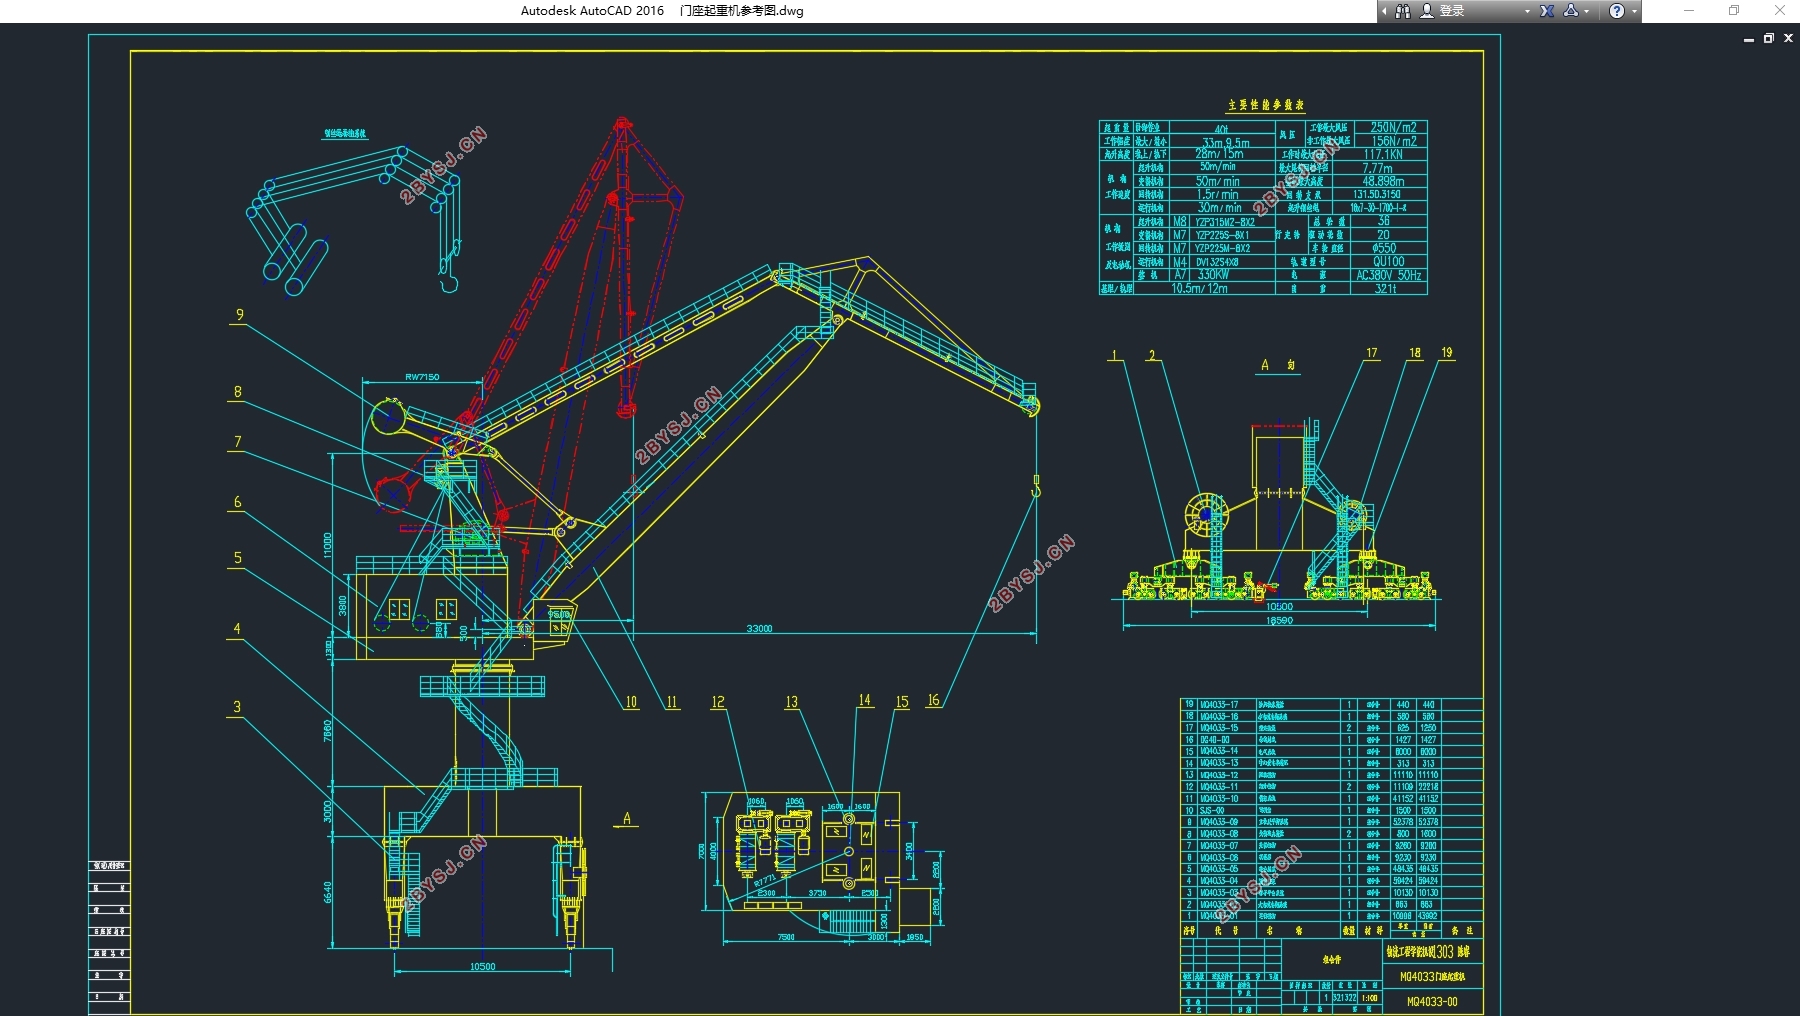Expand the Help dropdown arrow

coord(1634,11)
